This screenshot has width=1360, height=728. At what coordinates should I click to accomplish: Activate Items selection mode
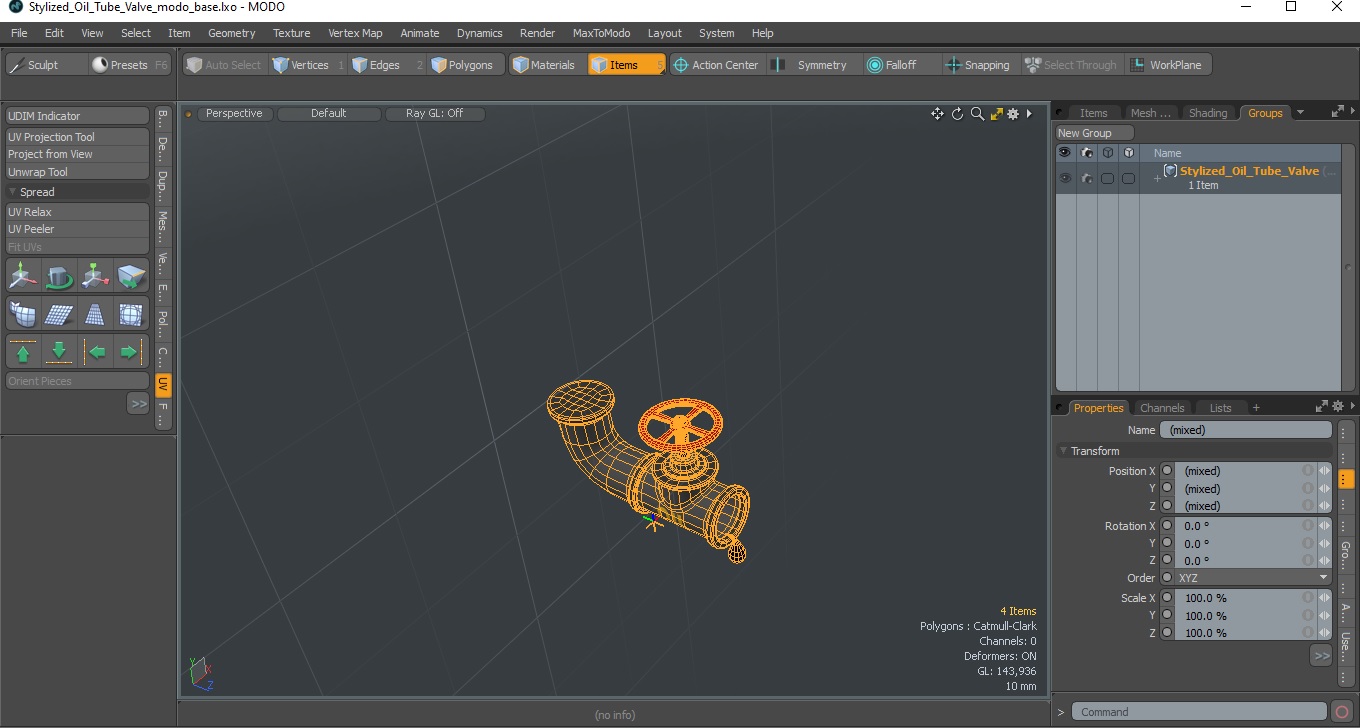pos(626,65)
